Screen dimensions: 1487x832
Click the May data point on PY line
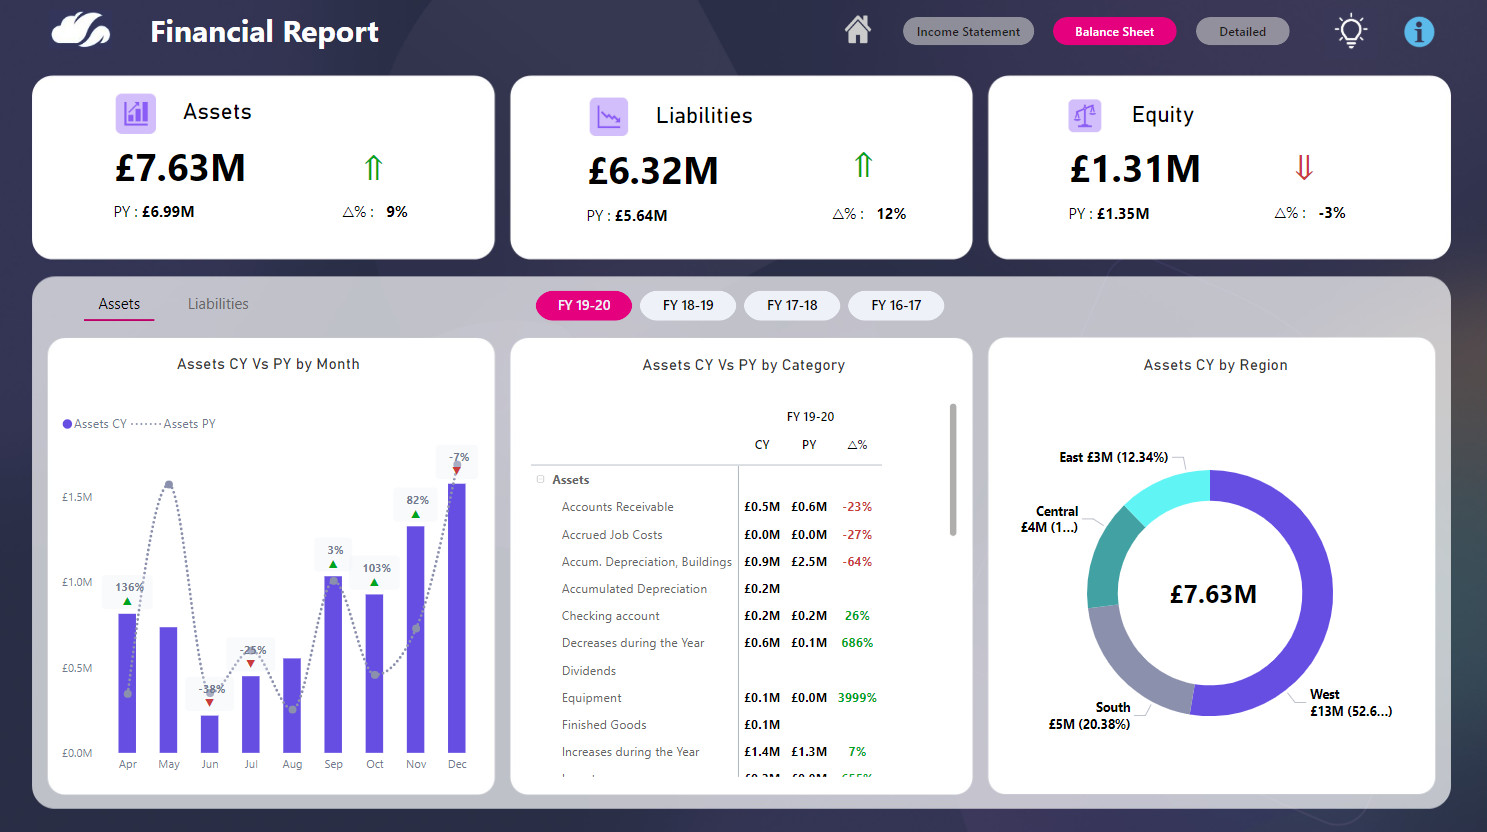pos(168,485)
